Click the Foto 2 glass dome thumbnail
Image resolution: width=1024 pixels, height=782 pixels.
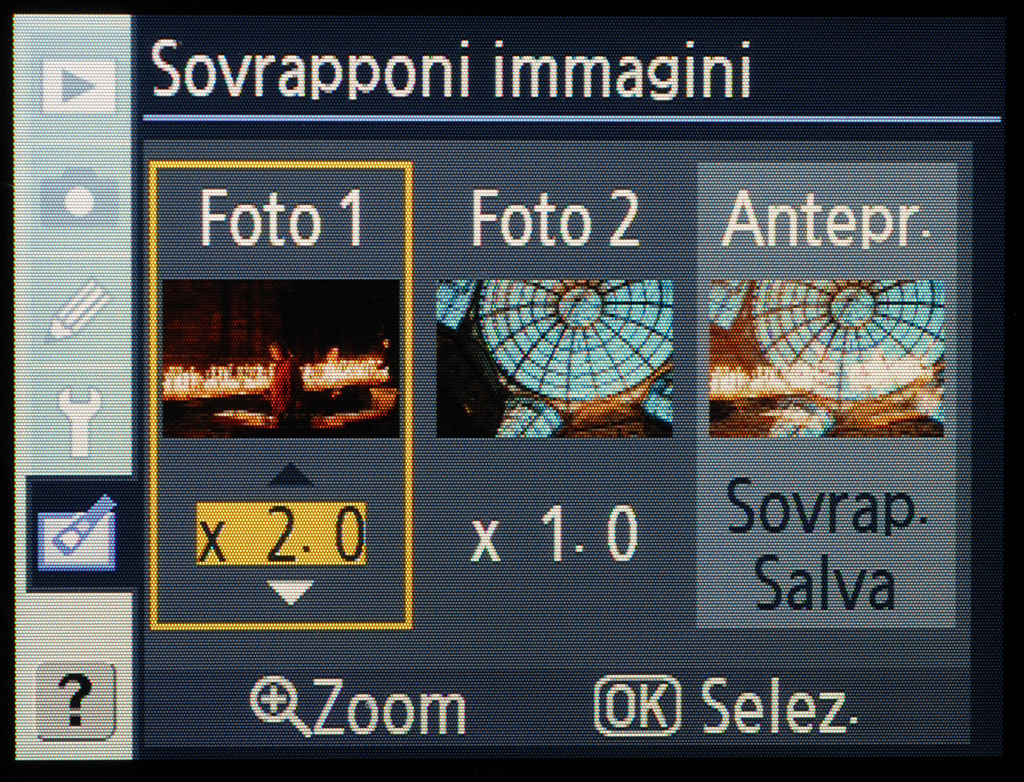(x=554, y=359)
